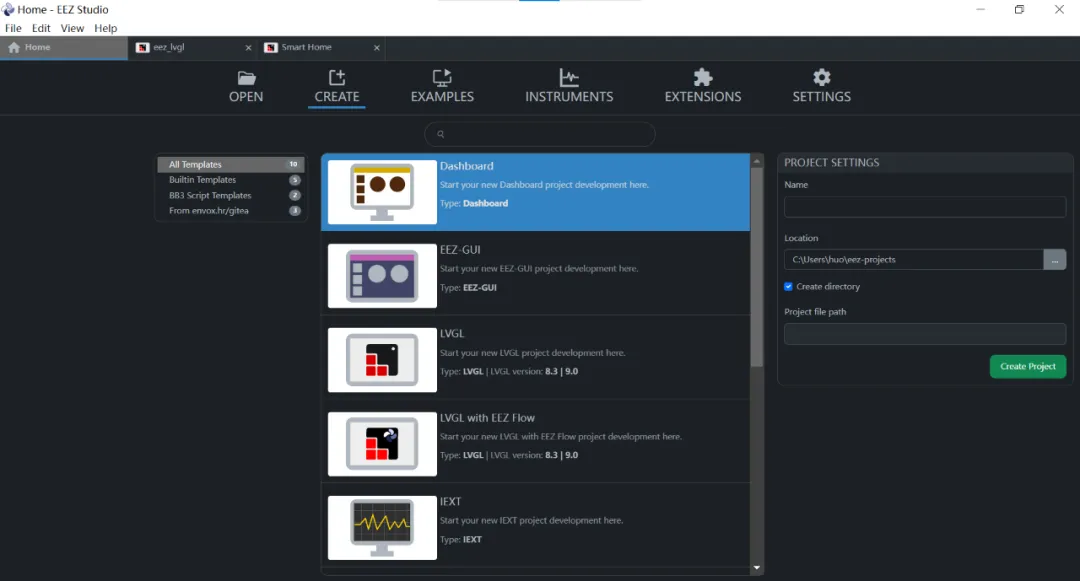Image resolution: width=1080 pixels, height=581 pixels.
Task: Click the 'EEZ-GUI' template title
Action: pyautogui.click(x=460, y=250)
